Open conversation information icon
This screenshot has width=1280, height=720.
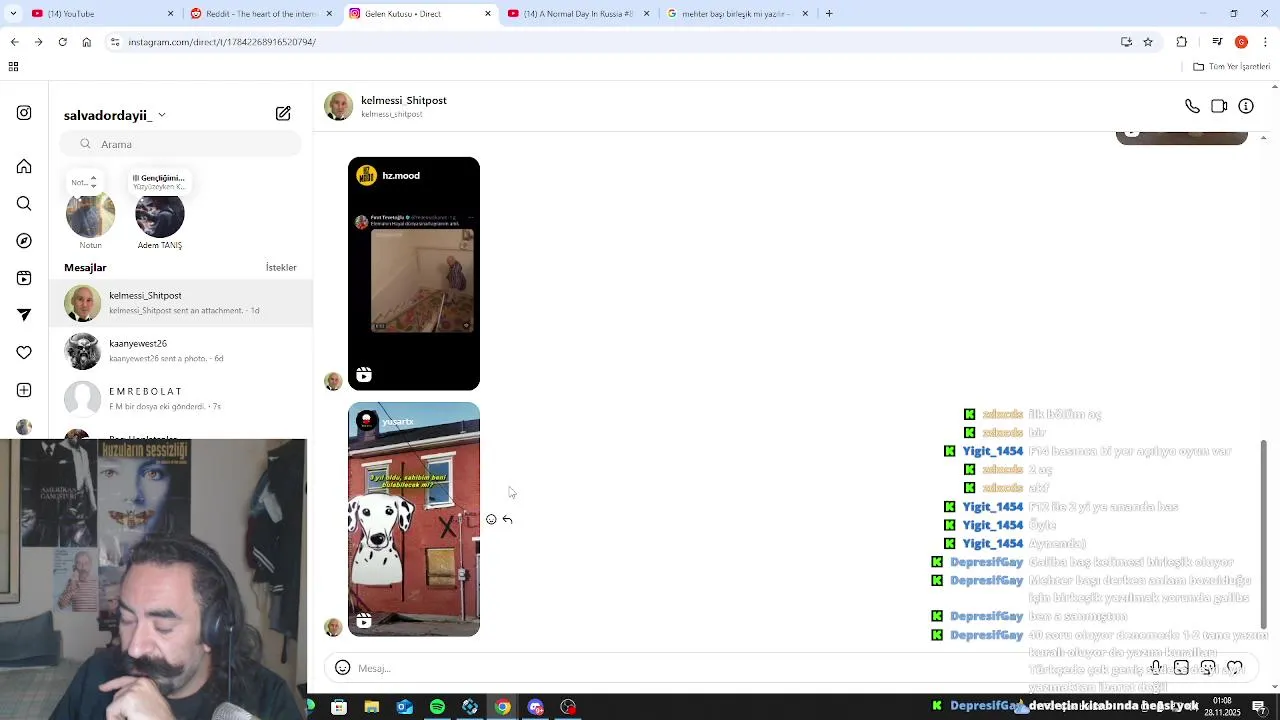(x=1246, y=106)
